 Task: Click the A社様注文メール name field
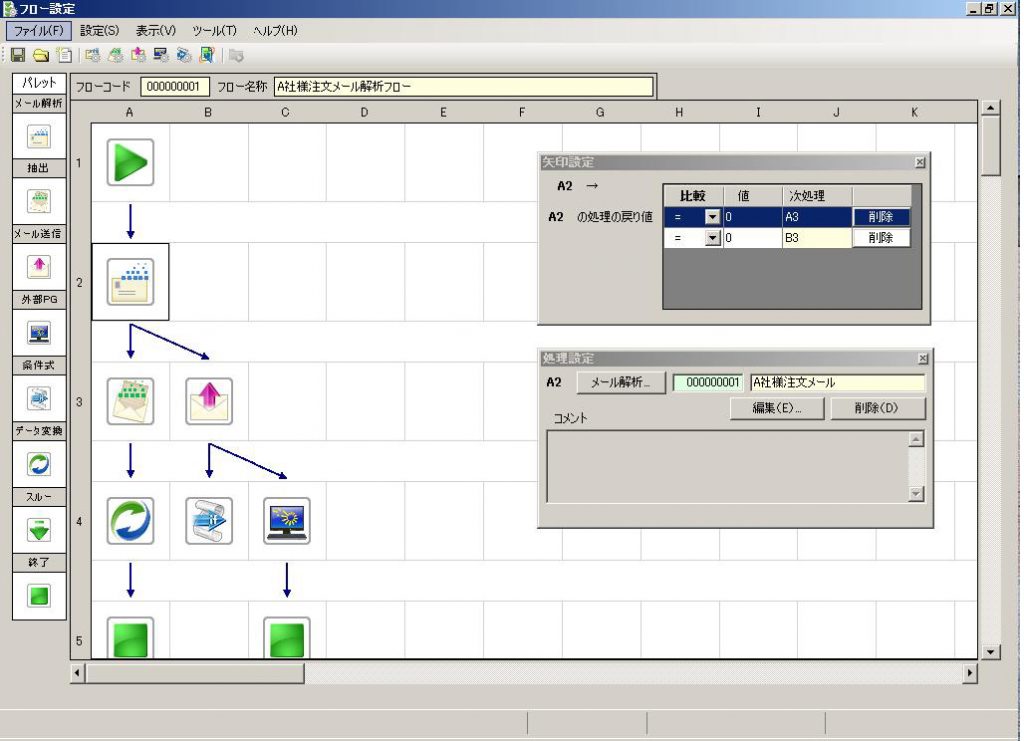click(838, 383)
